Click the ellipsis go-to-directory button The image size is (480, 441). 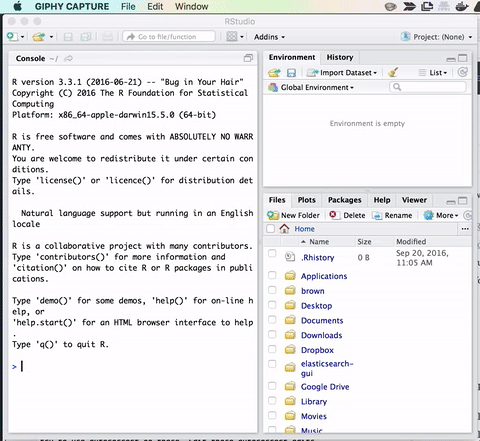[465, 229]
